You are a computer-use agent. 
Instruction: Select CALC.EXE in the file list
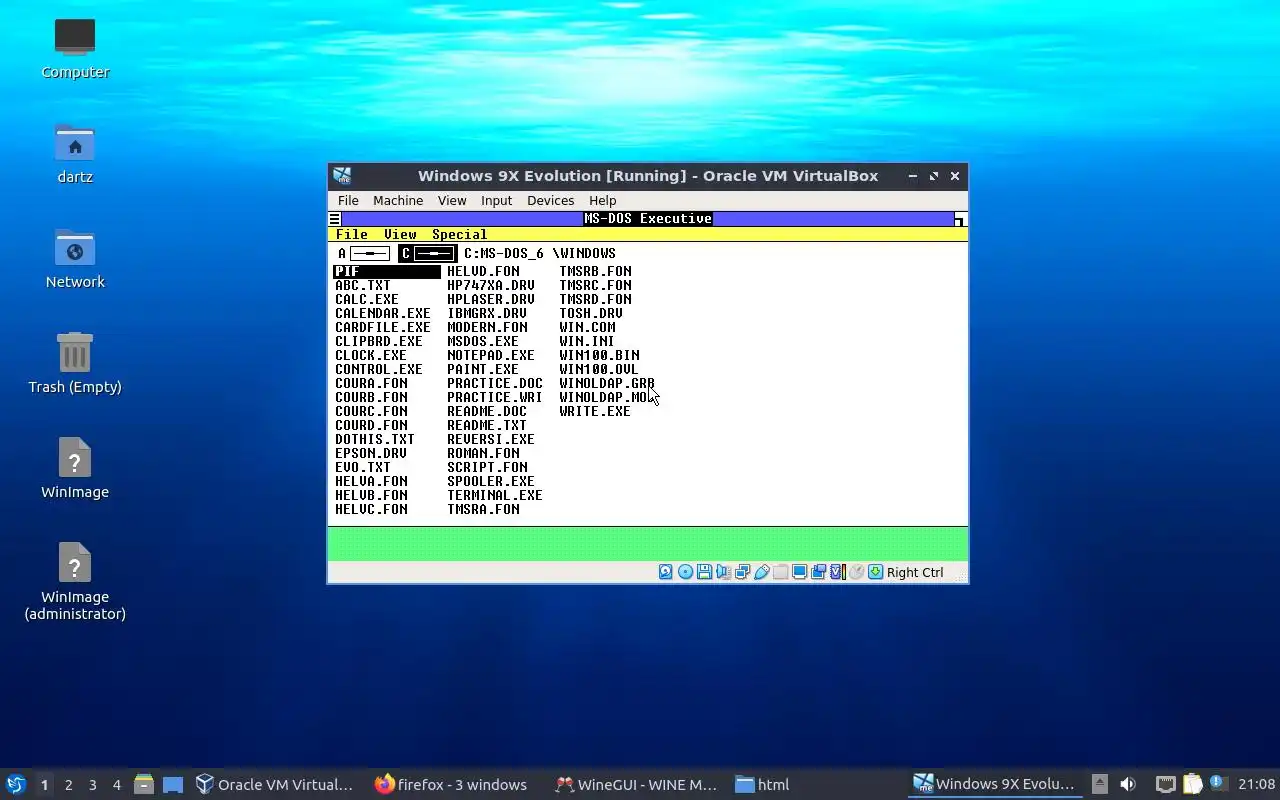[367, 299]
